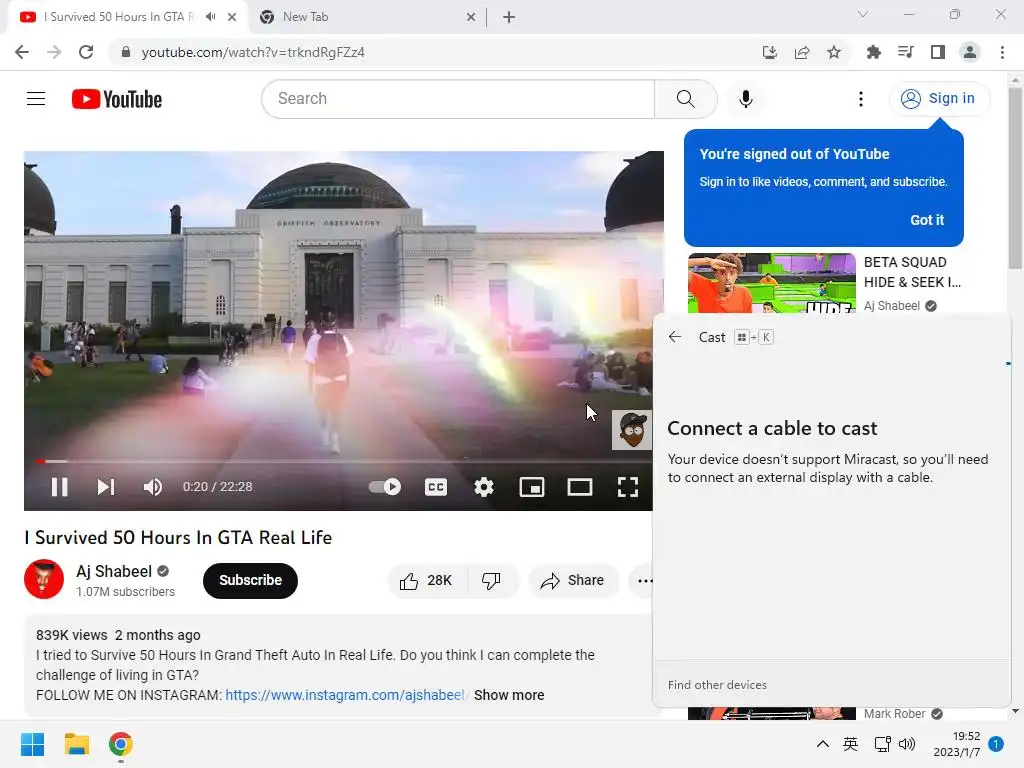Enter full screen video mode
Screen dimensions: 1024x768
[x=628, y=487]
